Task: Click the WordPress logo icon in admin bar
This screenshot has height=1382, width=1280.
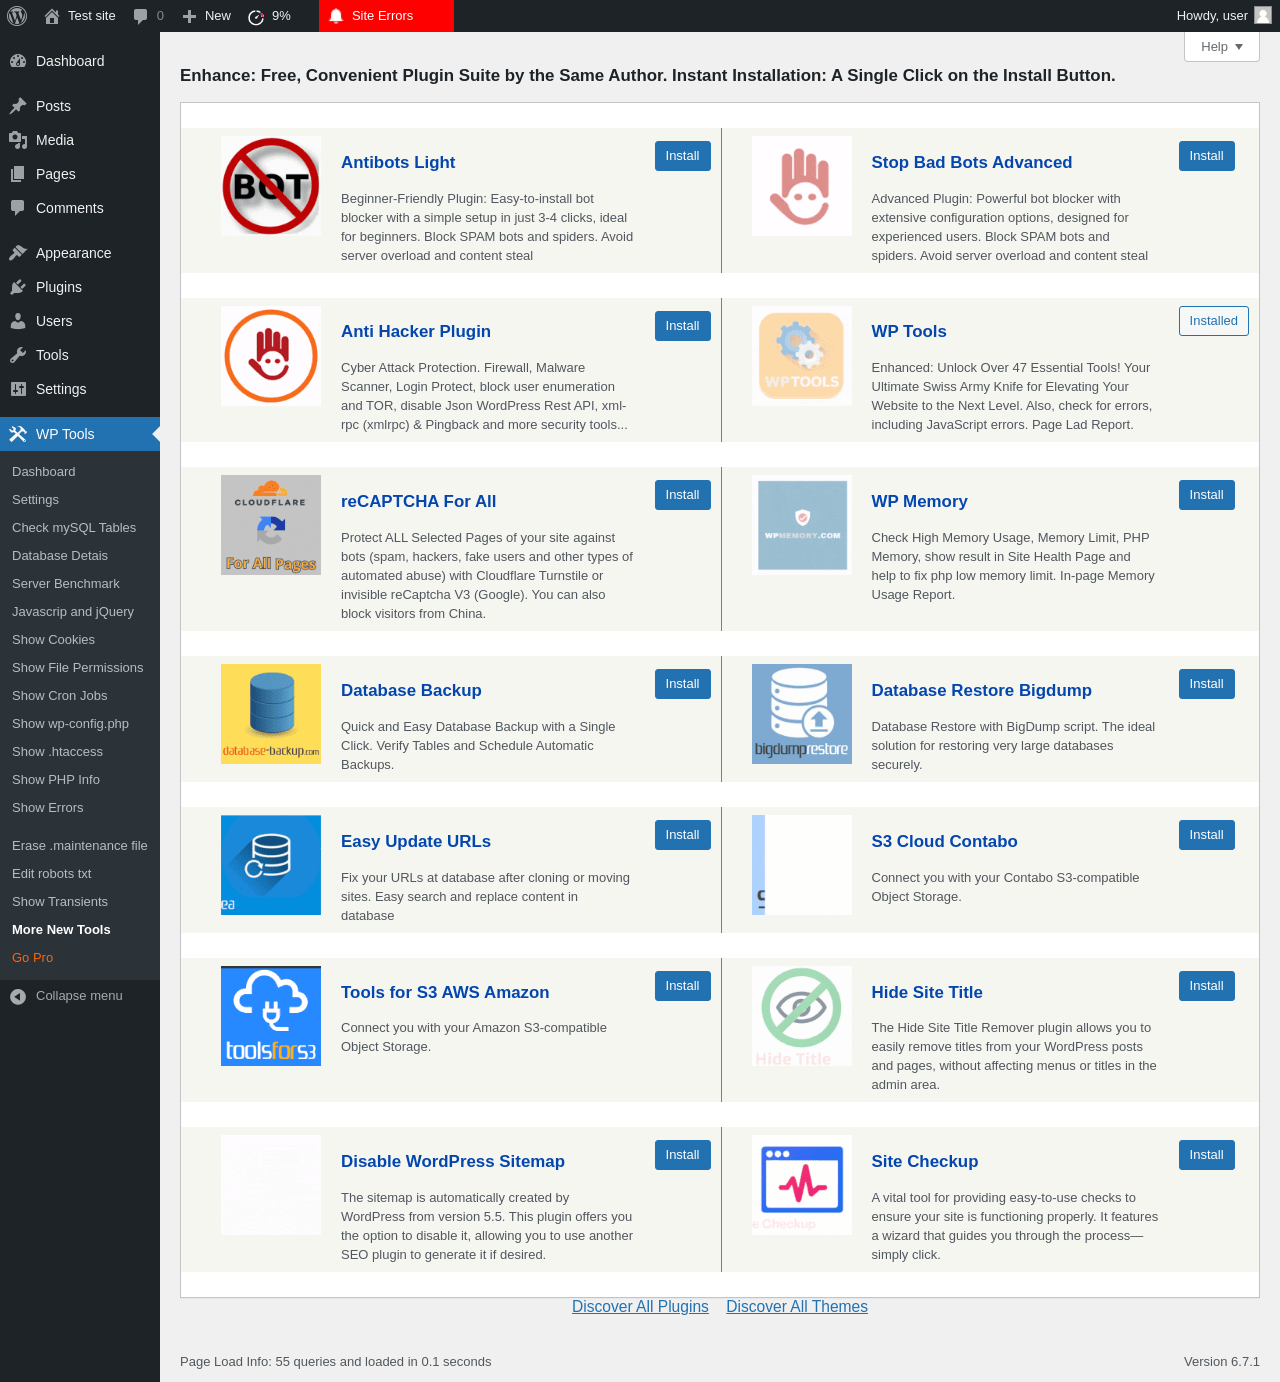Action: click(x=17, y=16)
